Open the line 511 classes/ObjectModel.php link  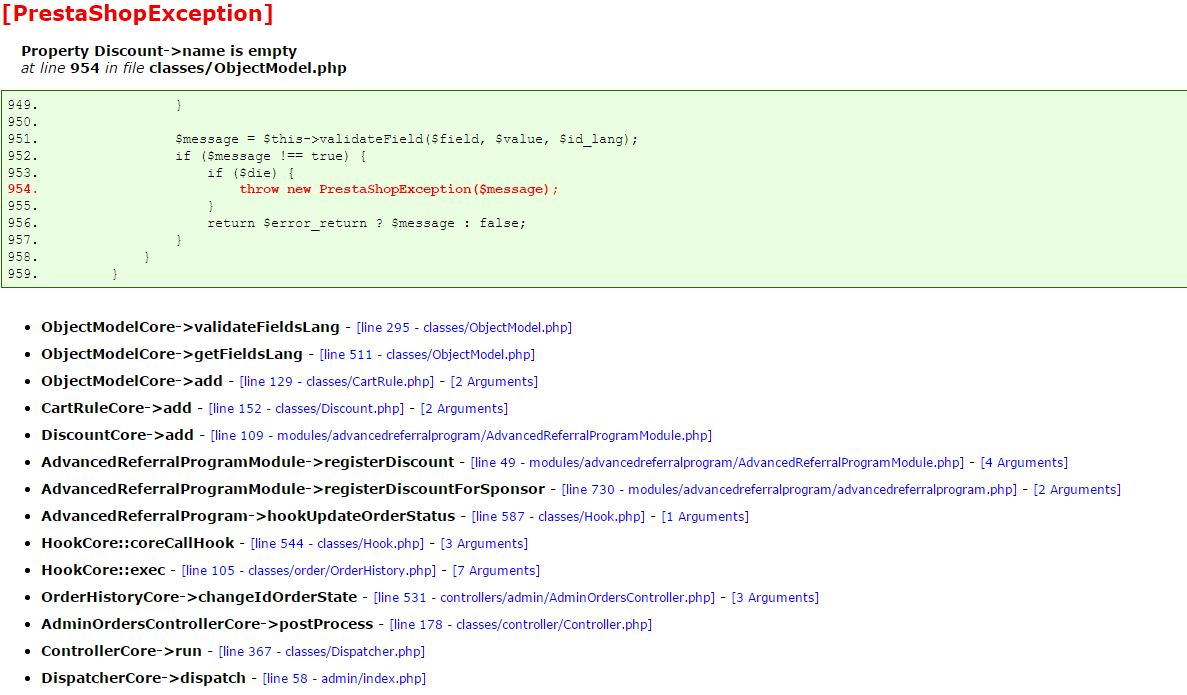[x=427, y=354]
